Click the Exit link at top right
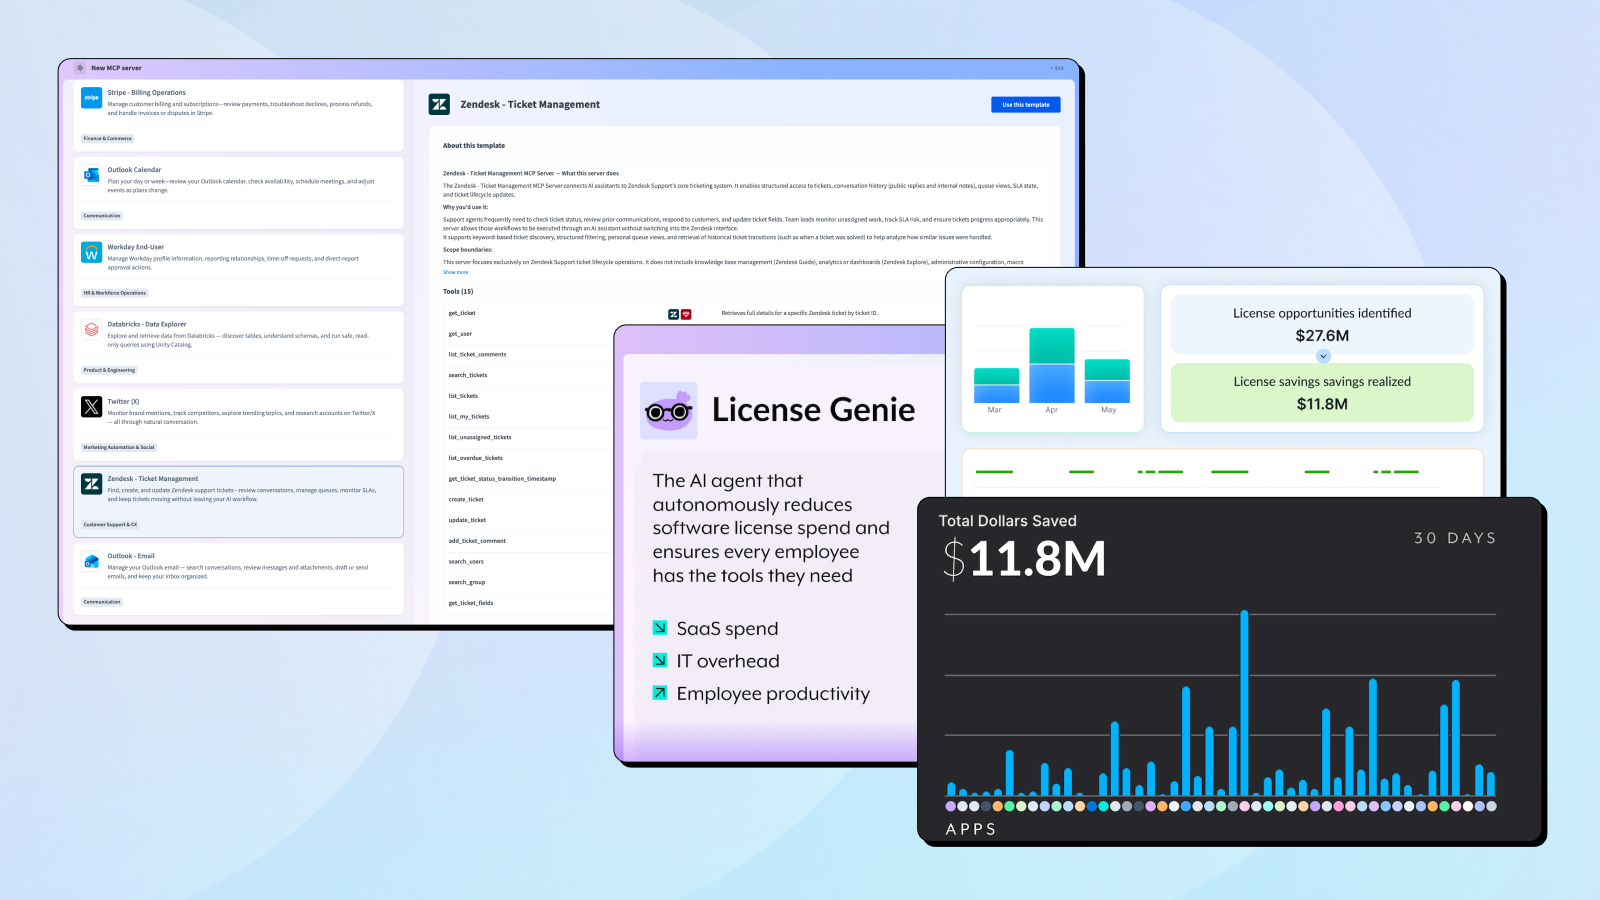Screen dimensions: 1600x900 point(1057,68)
